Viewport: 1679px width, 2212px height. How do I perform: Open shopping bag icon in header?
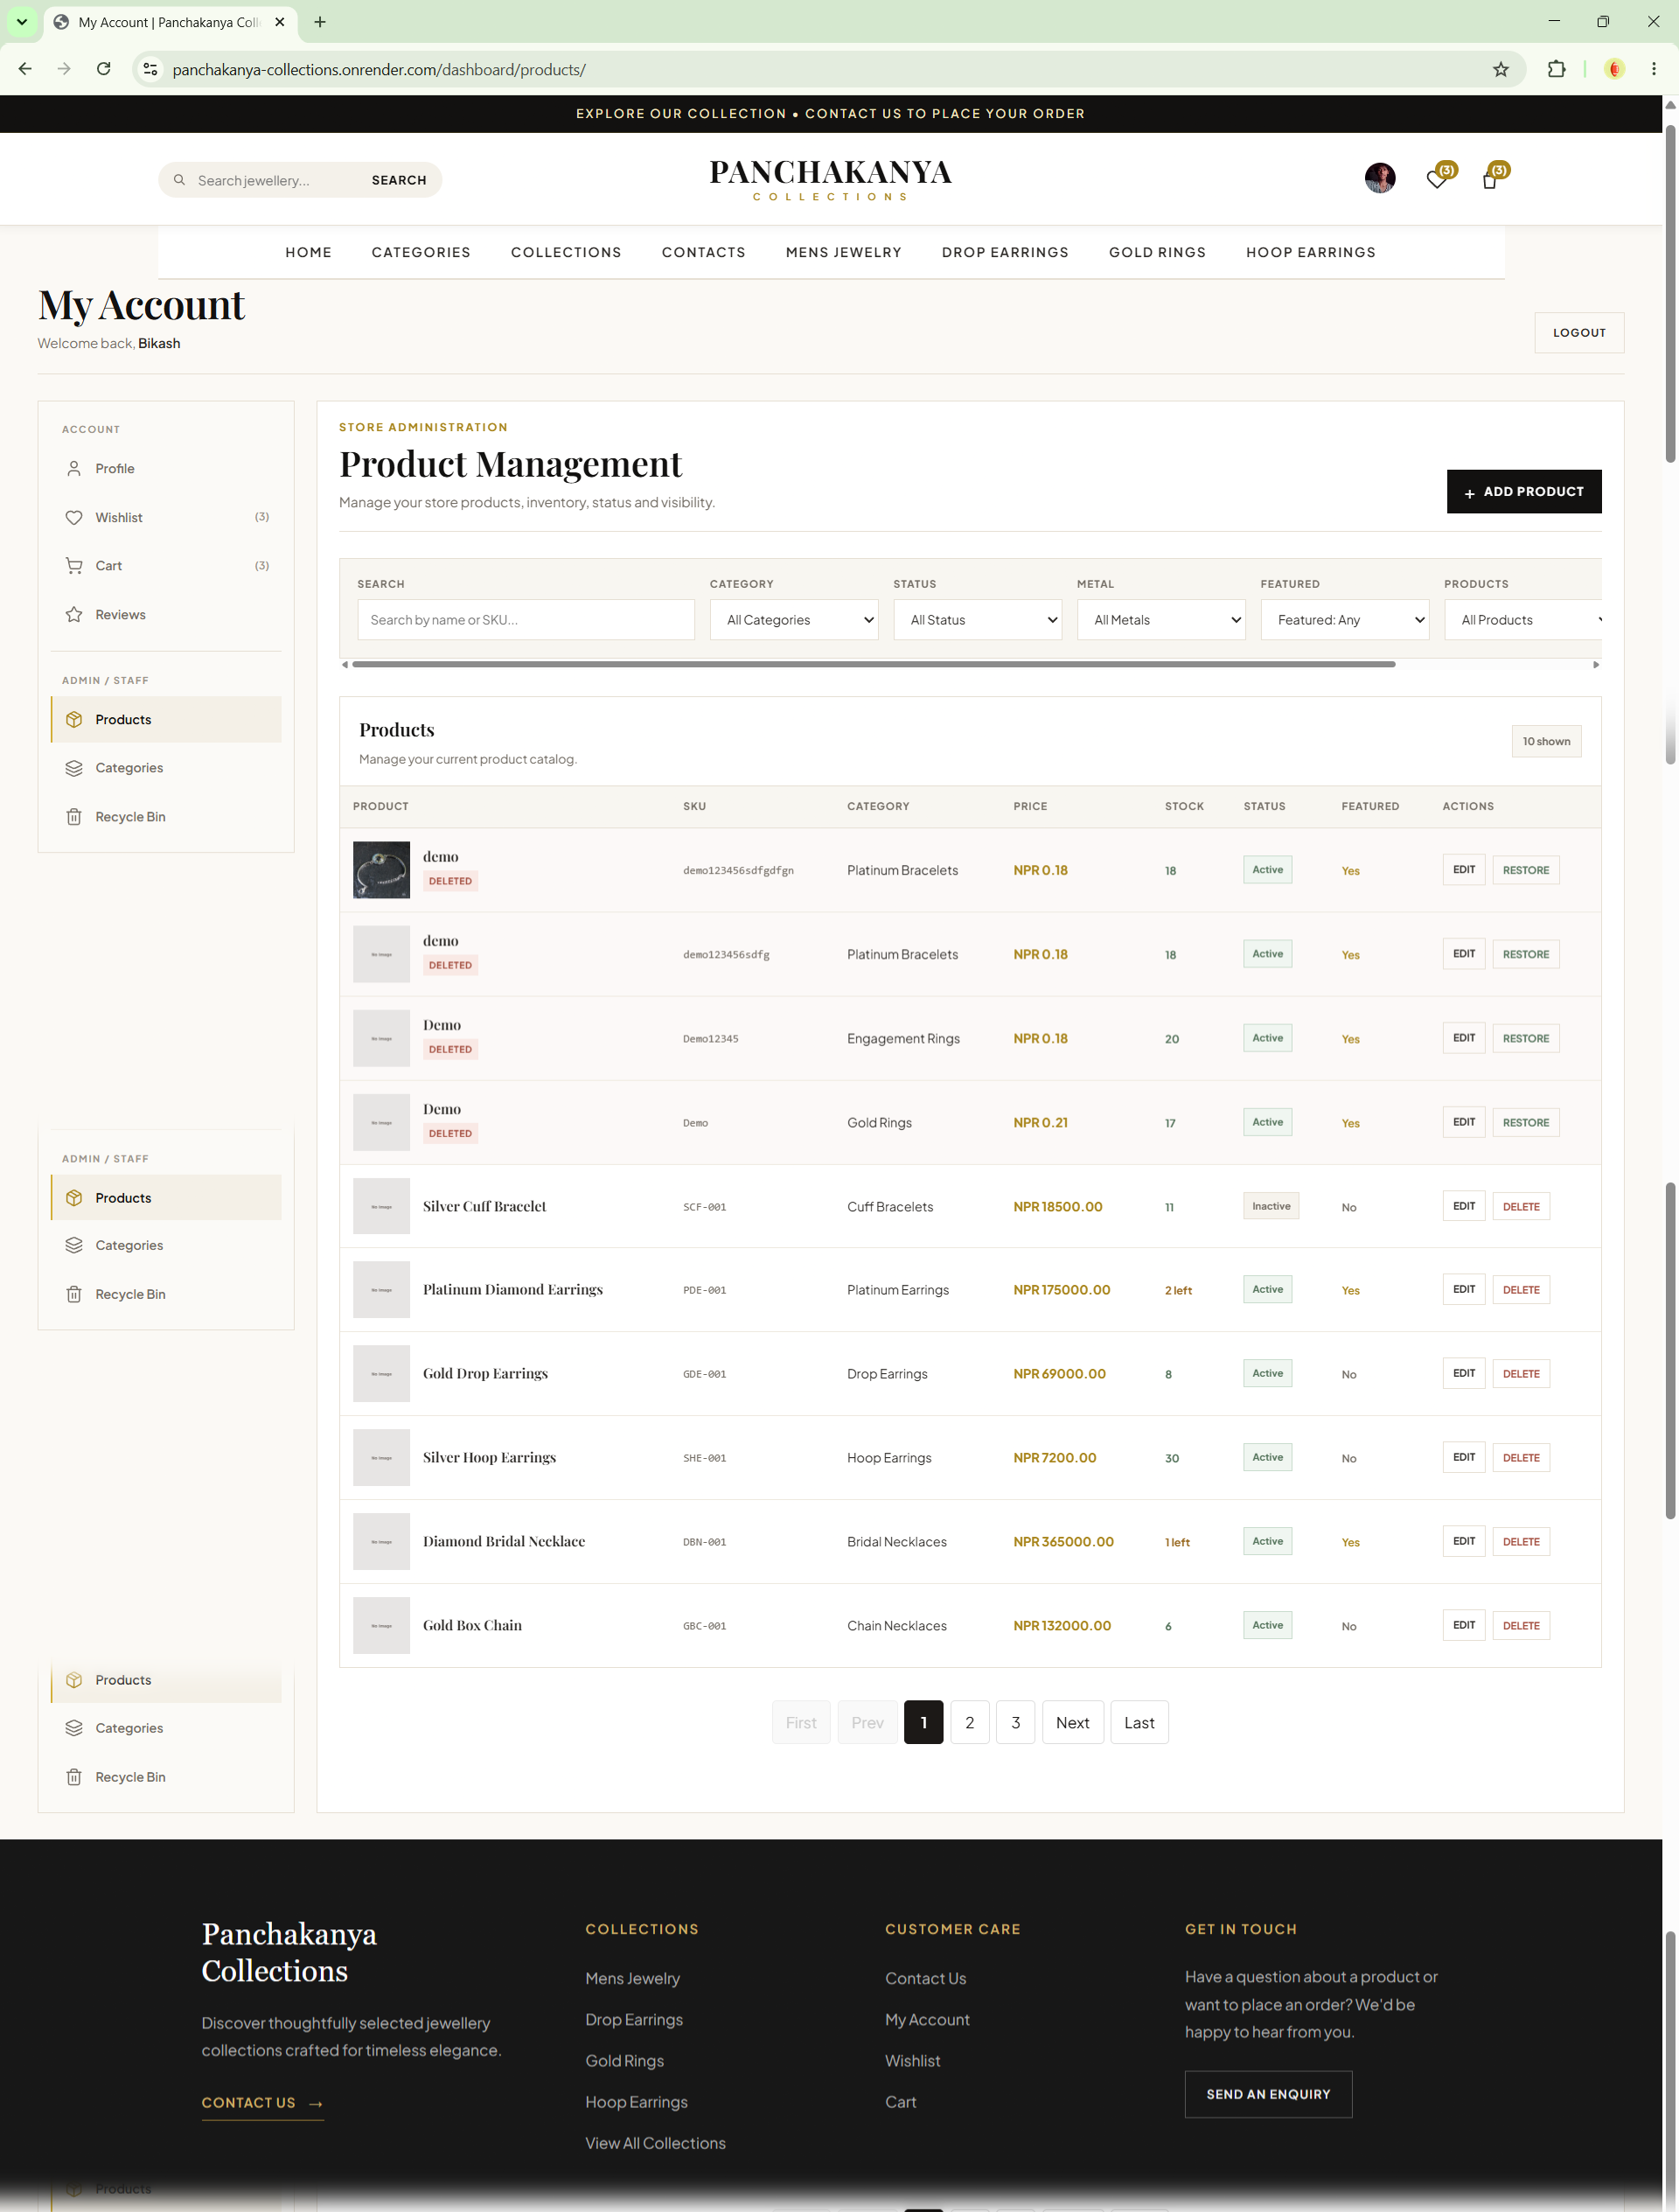1489,180
